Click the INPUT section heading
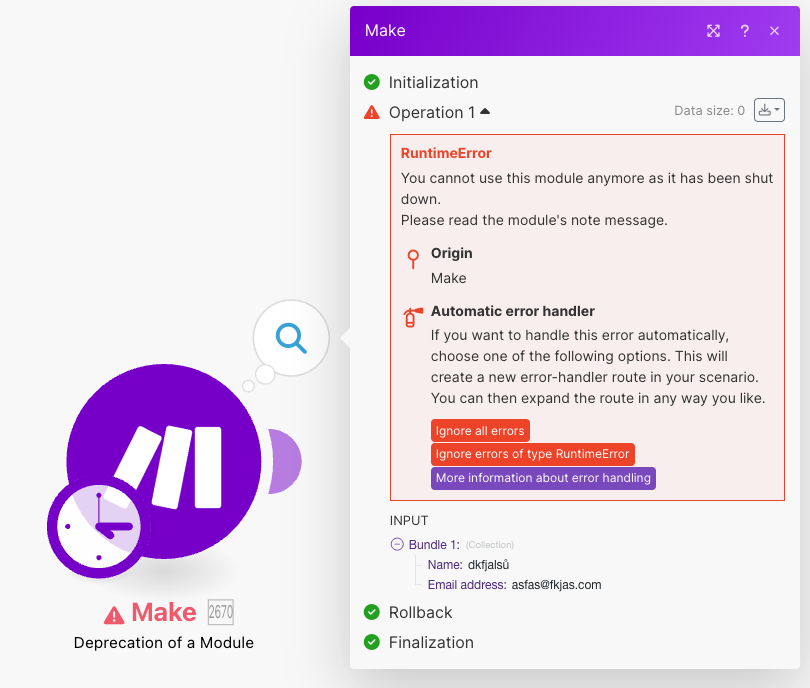The height and width of the screenshot is (688, 810). pos(409,521)
